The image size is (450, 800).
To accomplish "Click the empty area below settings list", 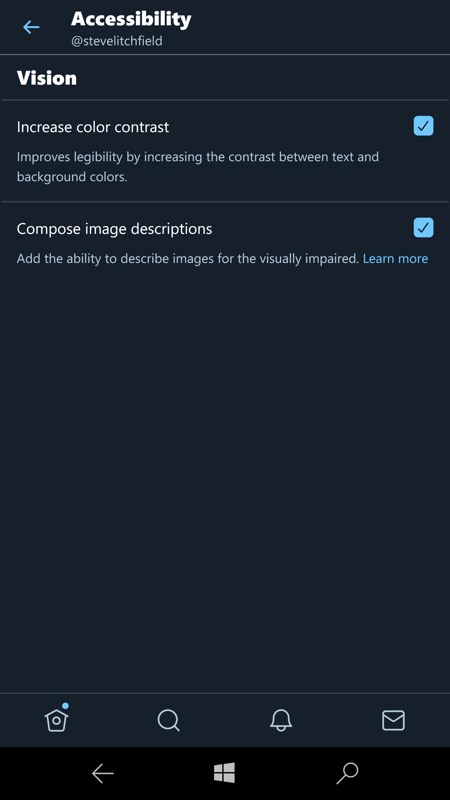I will click(x=225, y=480).
